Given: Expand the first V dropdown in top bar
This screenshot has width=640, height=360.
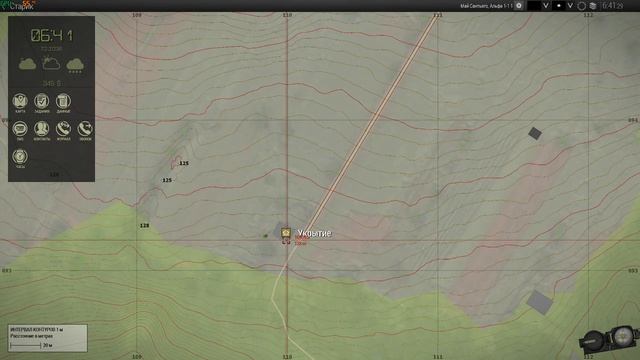Looking at the screenshot, I should (x=546, y=6).
